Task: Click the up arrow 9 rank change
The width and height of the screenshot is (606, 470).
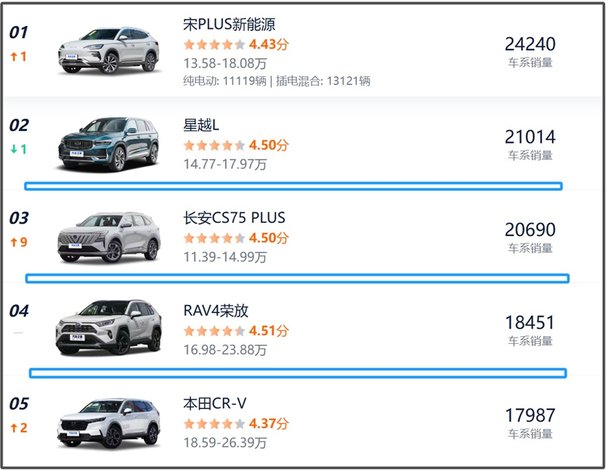Action: coord(19,242)
